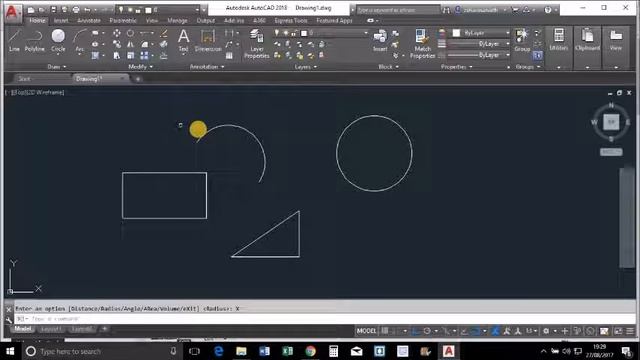Expand the Layers panel
This screenshot has height=360, width=640.
click(306, 67)
